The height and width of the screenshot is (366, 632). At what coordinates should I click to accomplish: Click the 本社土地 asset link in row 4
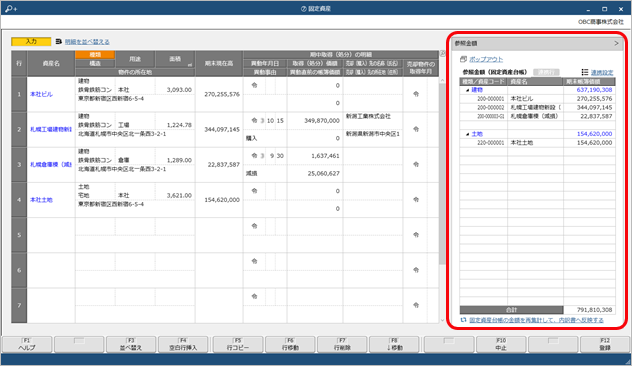coord(42,200)
